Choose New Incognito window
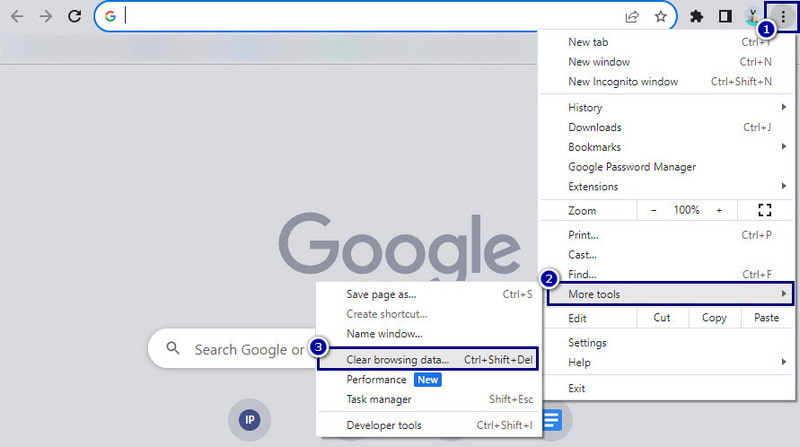 (x=623, y=82)
